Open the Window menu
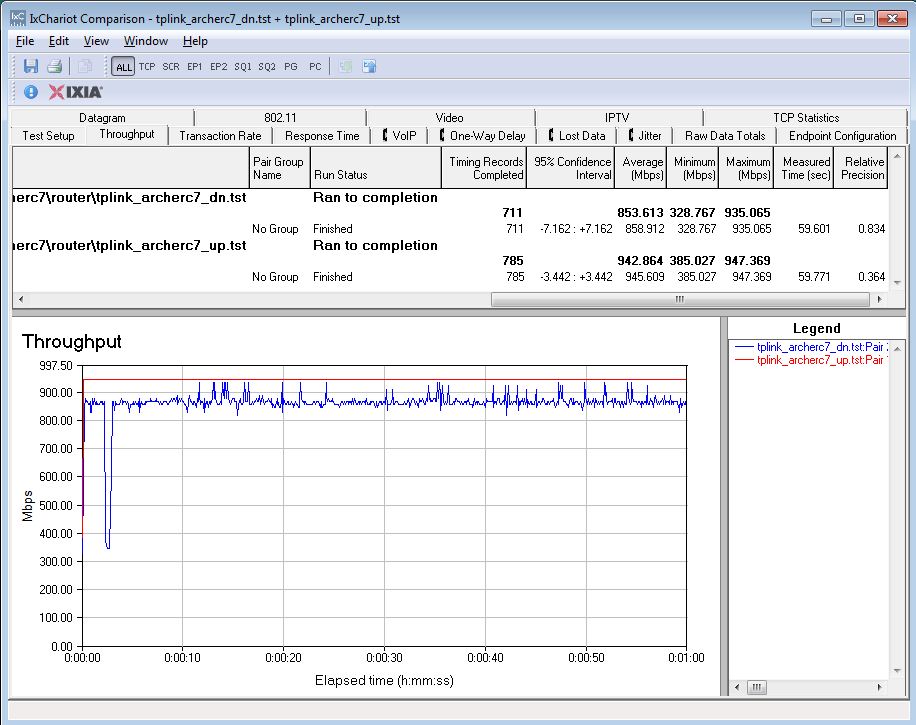Image resolution: width=916 pixels, height=725 pixels. (x=145, y=41)
